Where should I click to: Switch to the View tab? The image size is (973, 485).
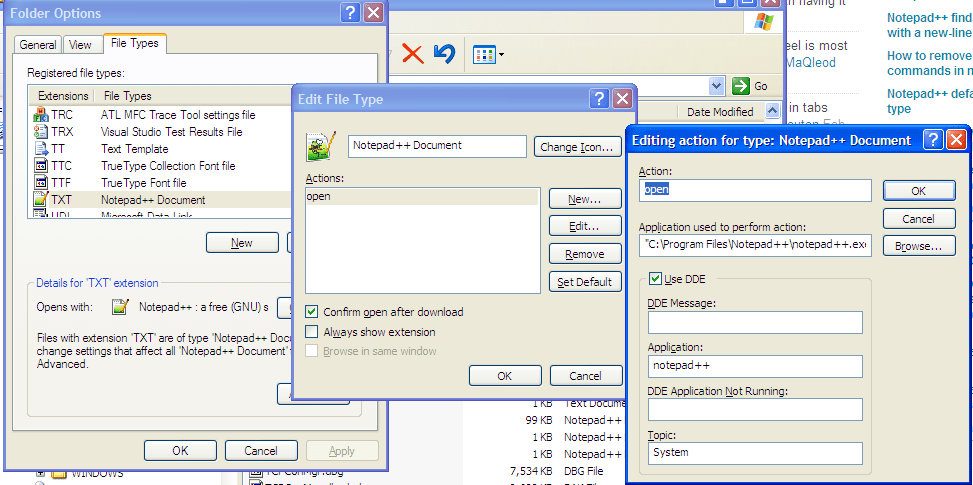(x=80, y=45)
